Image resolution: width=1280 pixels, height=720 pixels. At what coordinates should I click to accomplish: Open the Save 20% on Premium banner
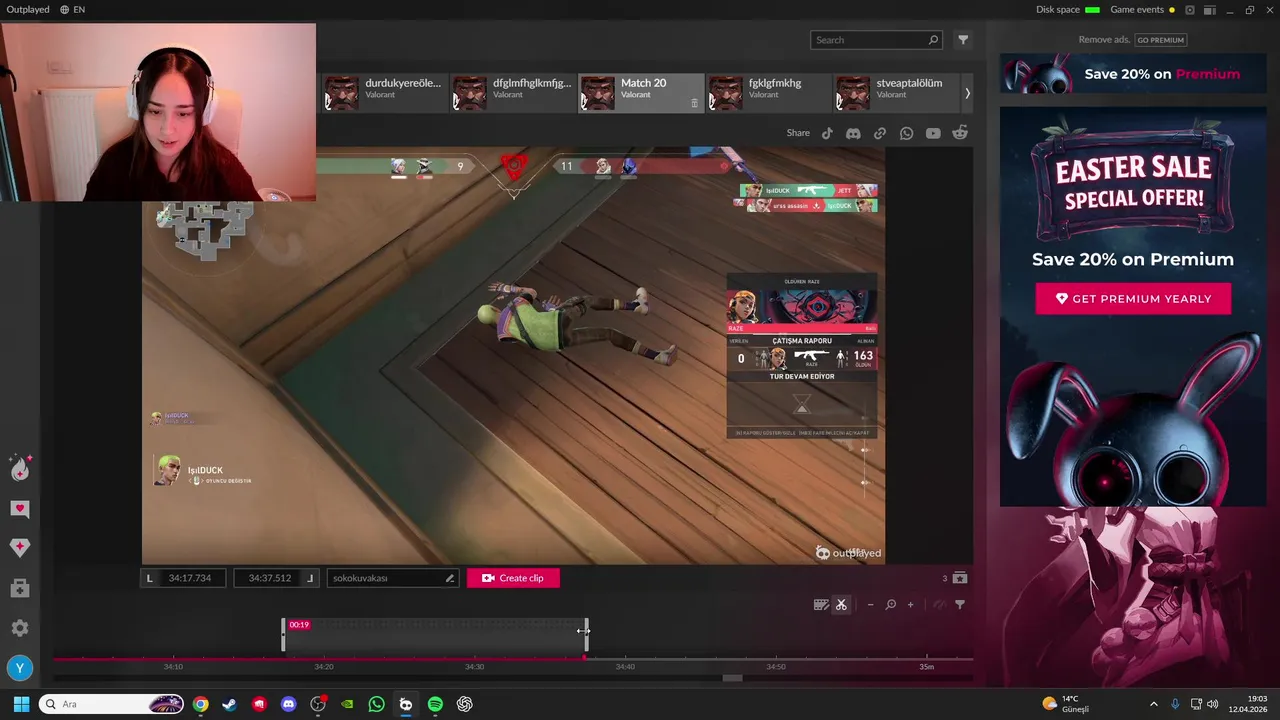(x=1133, y=74)
